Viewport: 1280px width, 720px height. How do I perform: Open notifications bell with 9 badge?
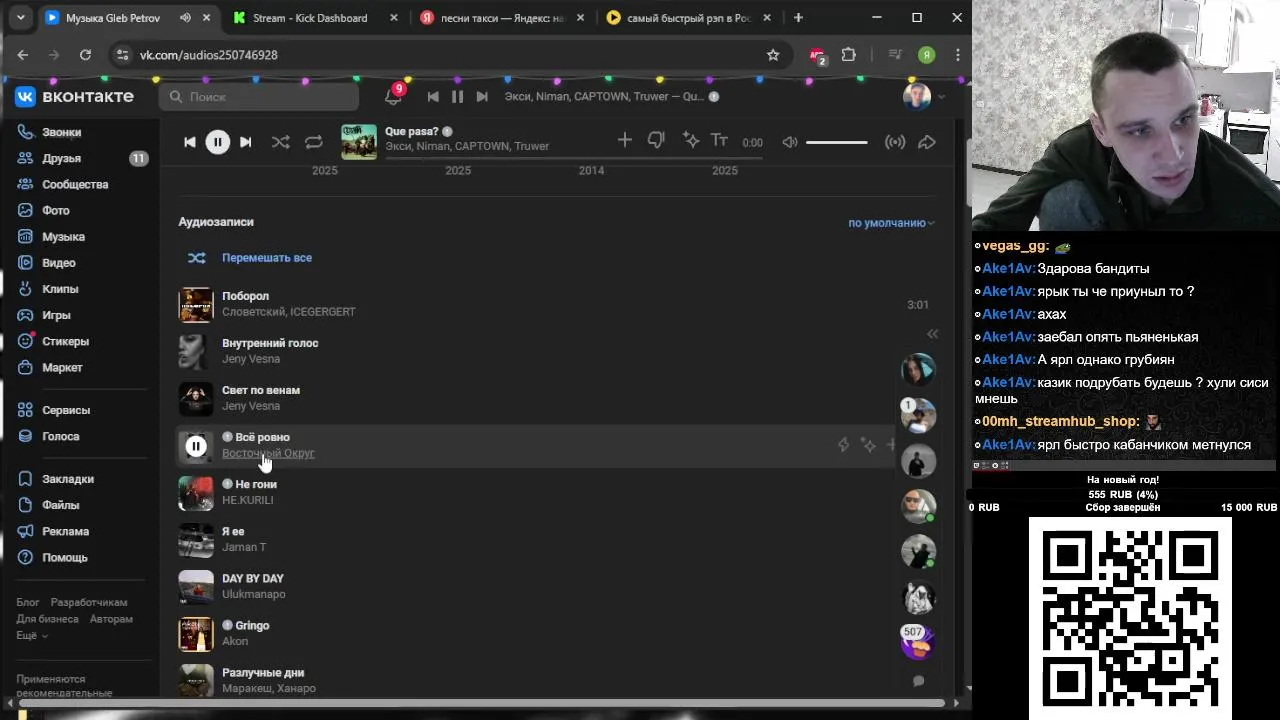pyautogui.click(x=393, y=96)
